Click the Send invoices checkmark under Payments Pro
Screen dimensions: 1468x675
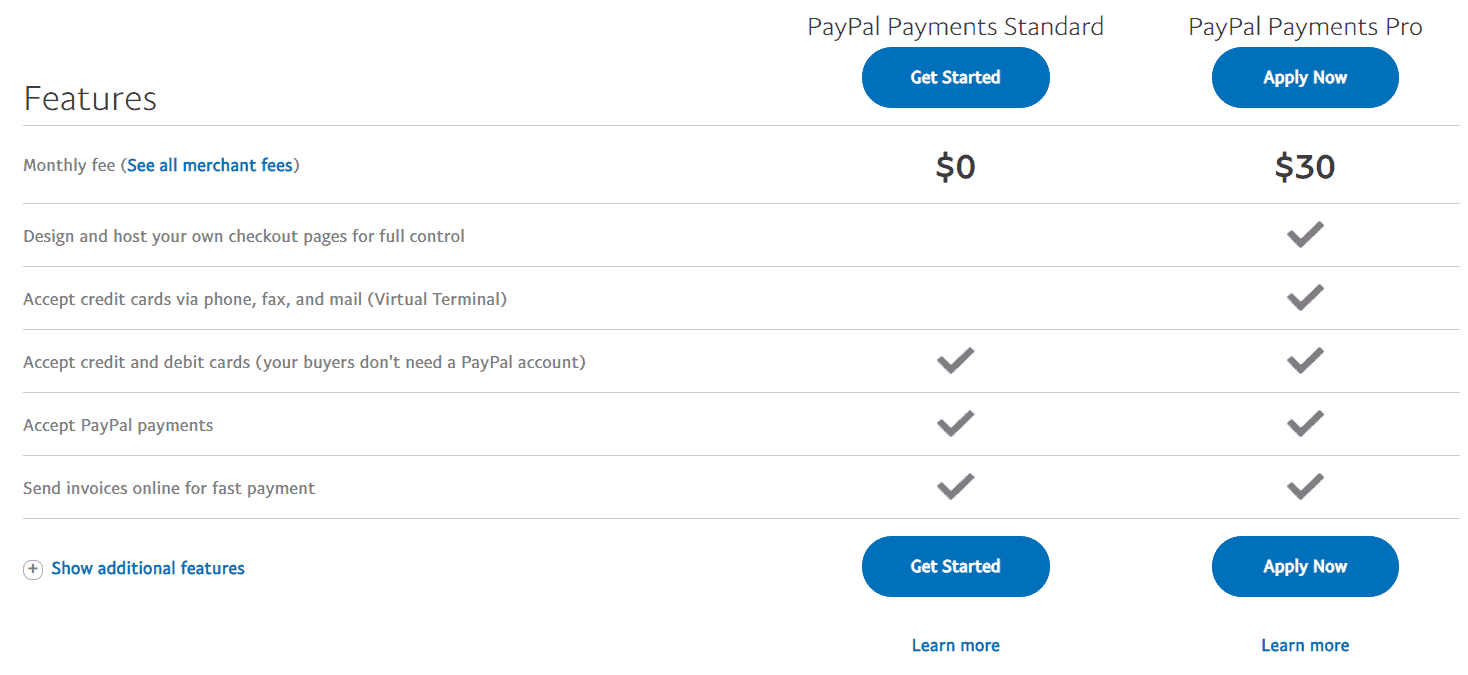pos(1305,487)
